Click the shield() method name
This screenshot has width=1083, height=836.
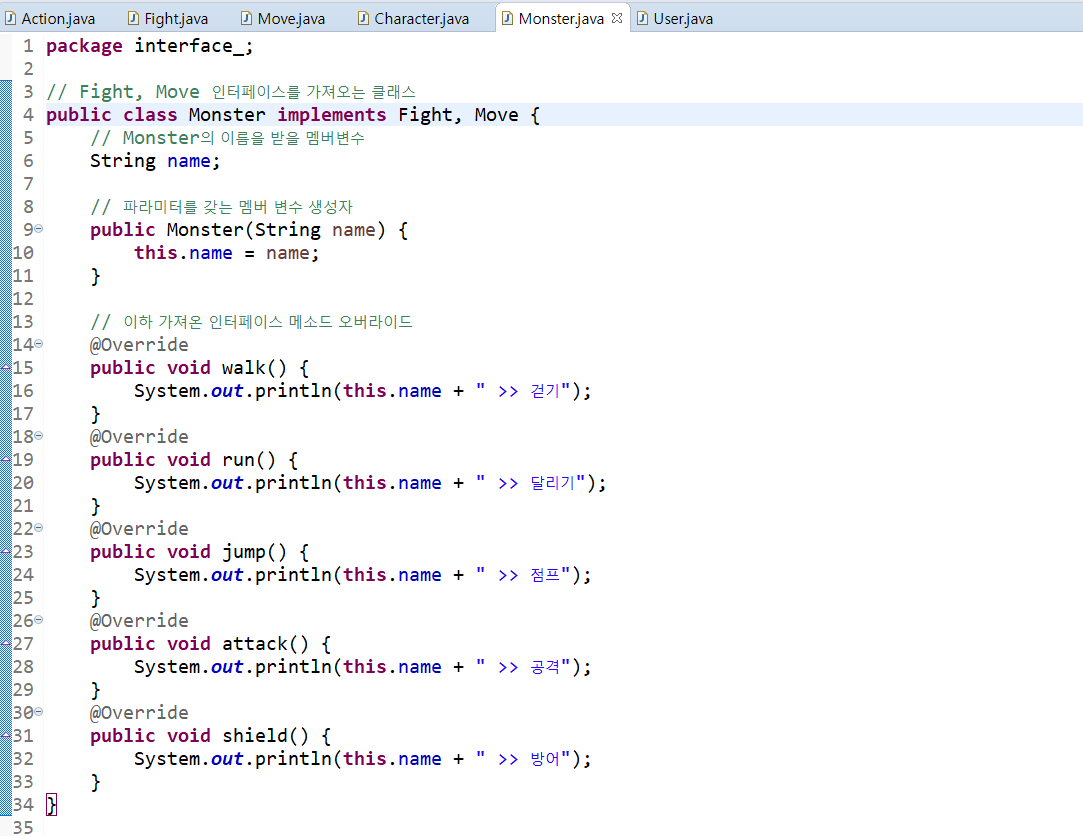tap(254, 735)
